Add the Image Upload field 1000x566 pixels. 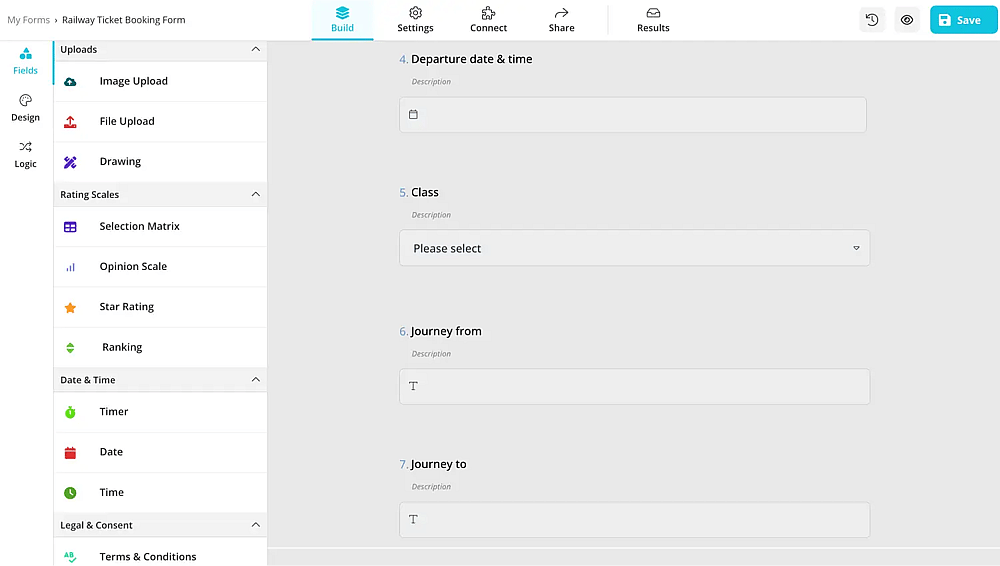pyautogui.click(x=161, y=81)
